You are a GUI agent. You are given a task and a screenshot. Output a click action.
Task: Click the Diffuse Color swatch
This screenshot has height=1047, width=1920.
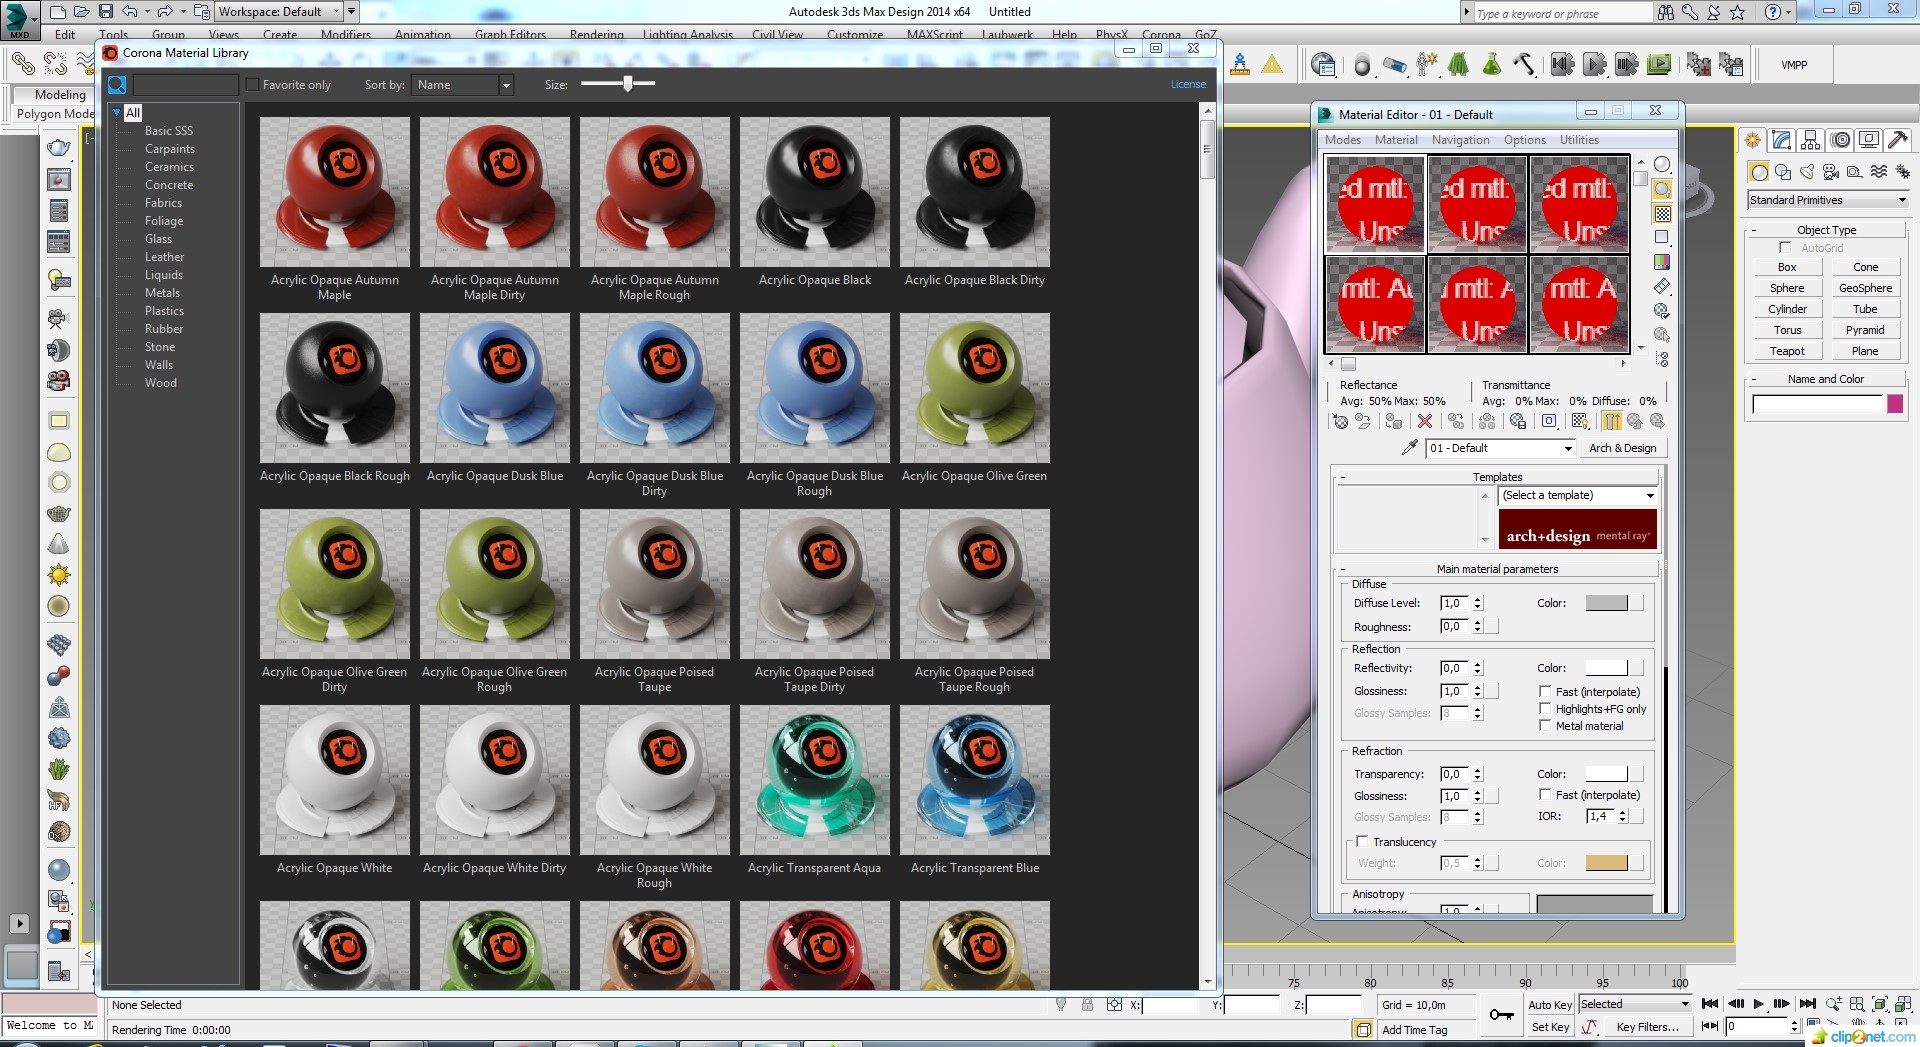tap(1607, 603)
